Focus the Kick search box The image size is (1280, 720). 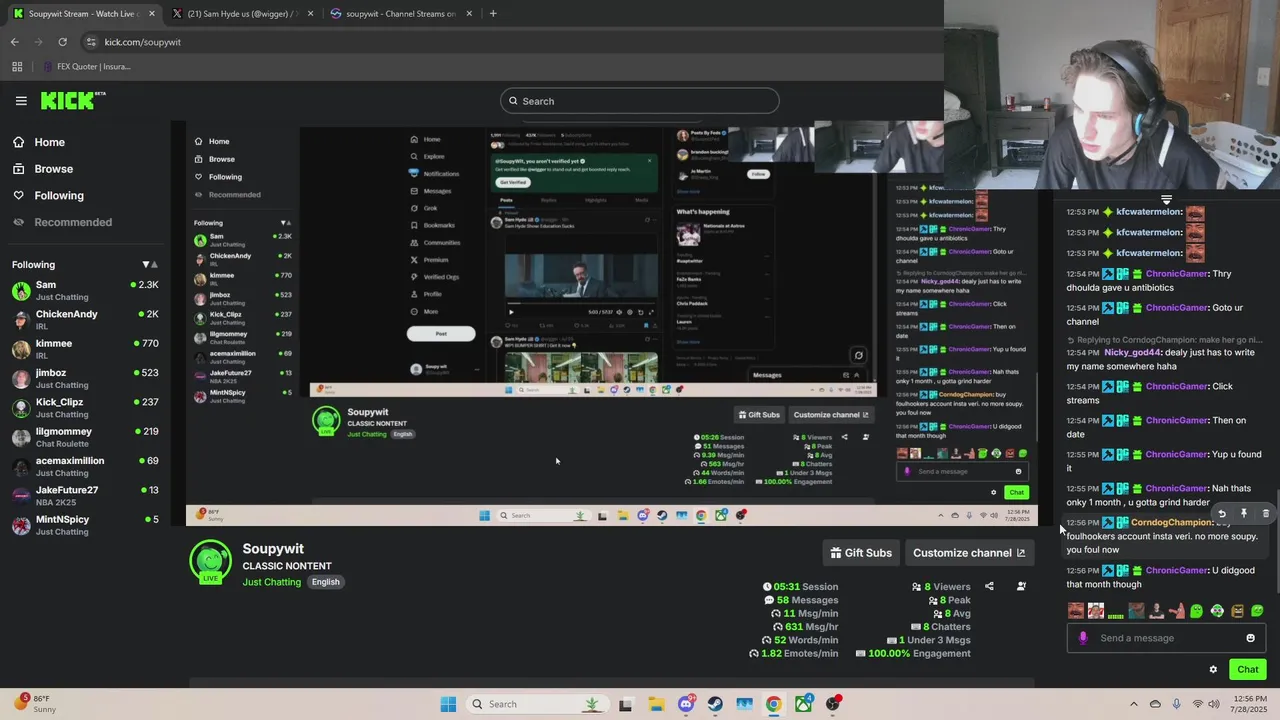pos(640,101)
